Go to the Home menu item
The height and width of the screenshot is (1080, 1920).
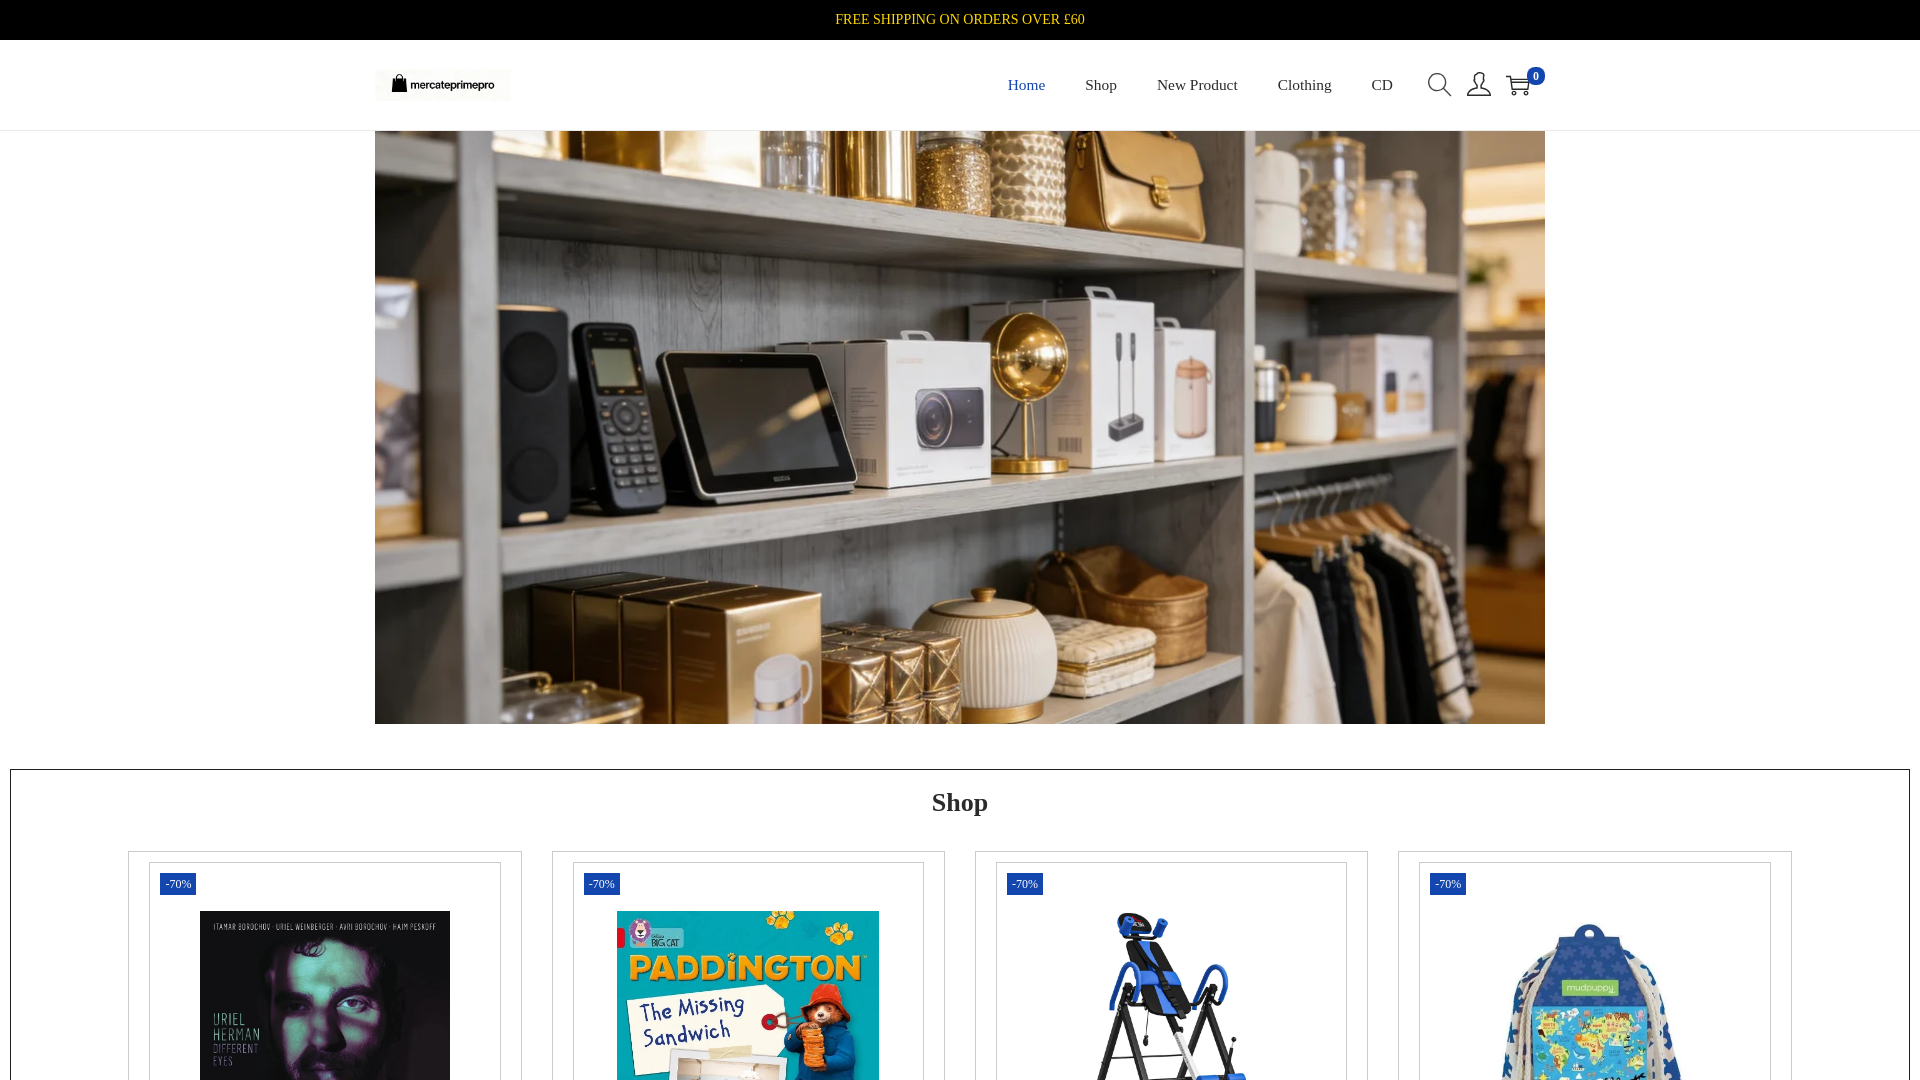(x=1026, y=85)
